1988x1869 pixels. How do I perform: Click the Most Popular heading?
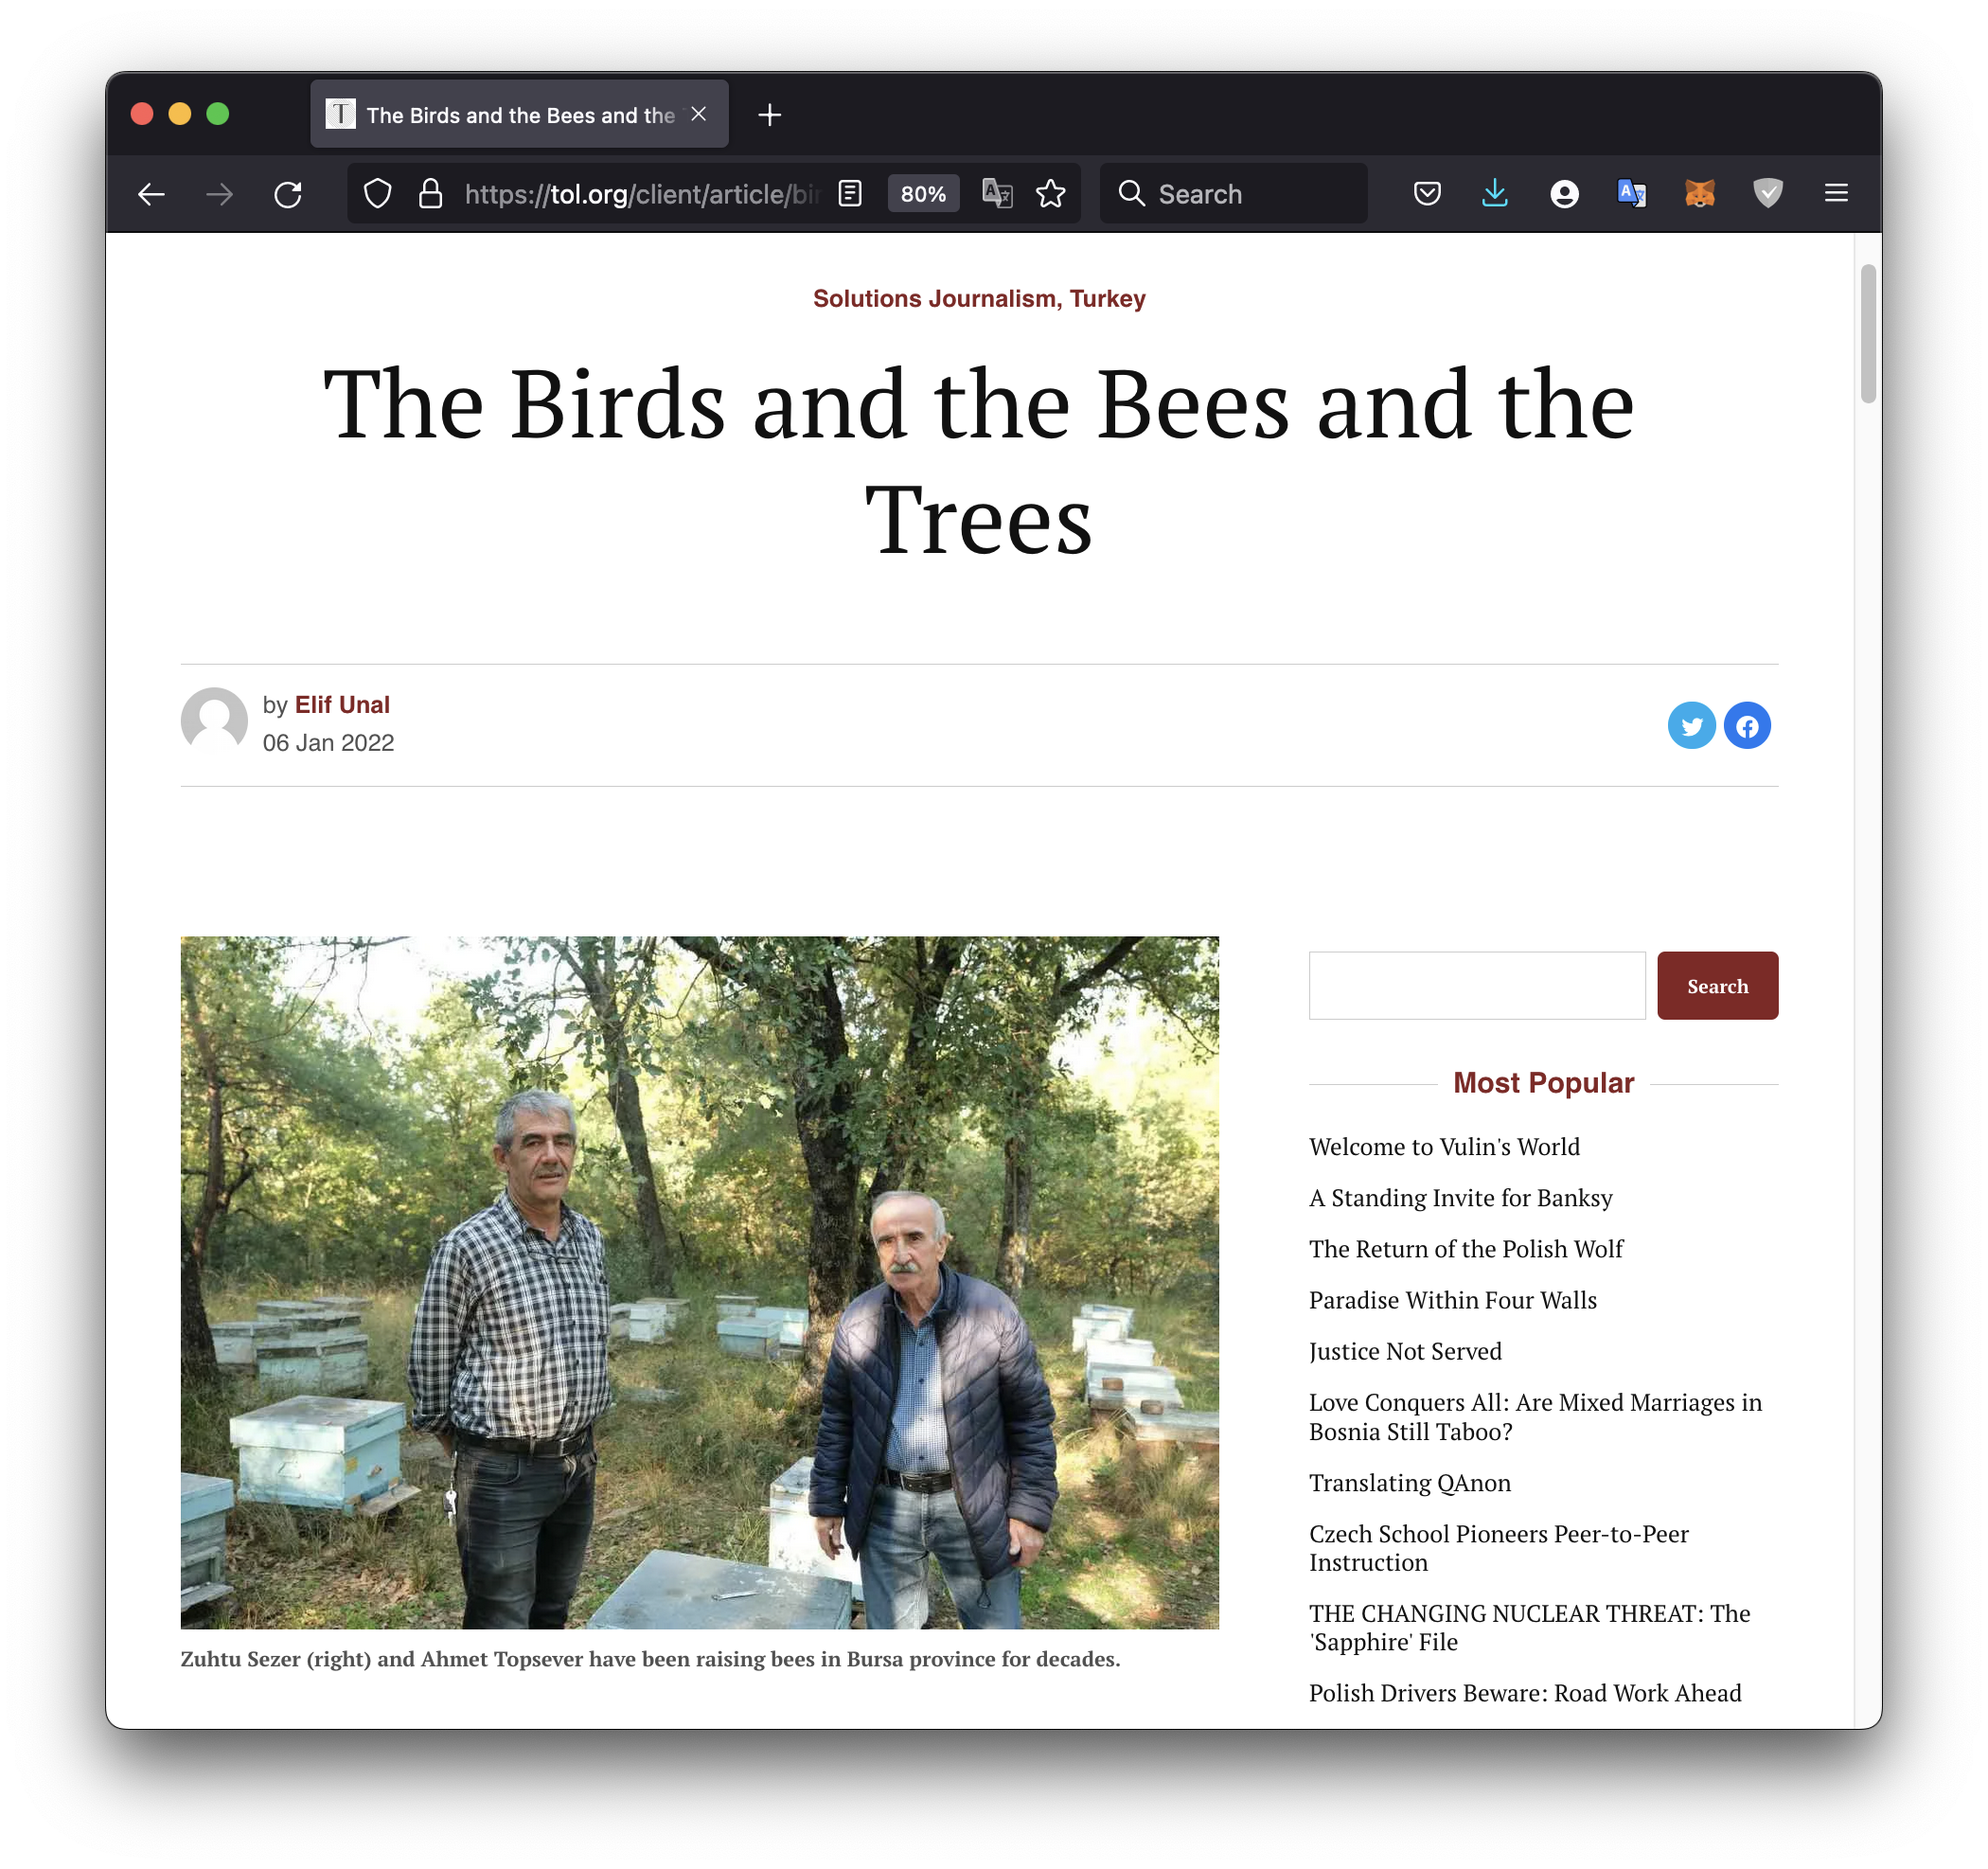pyautogui.click(x=1544, y=1083)
